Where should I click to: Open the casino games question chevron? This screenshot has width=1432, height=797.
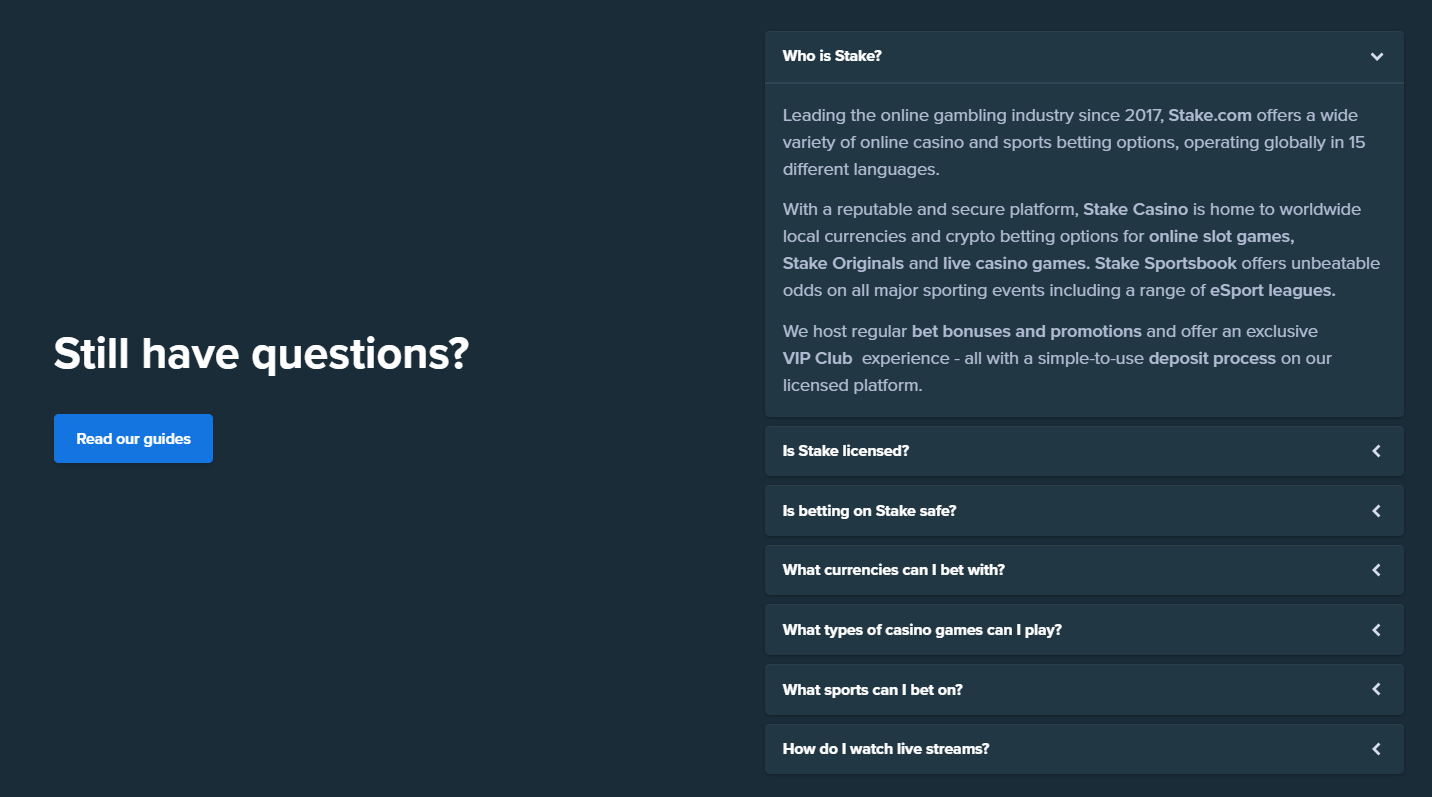coord(1377,630)
